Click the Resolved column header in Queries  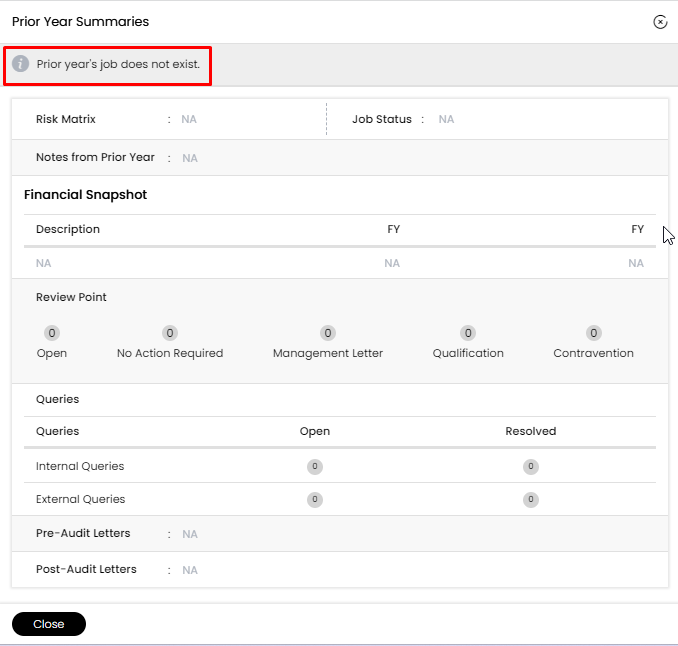pos(530,431)
